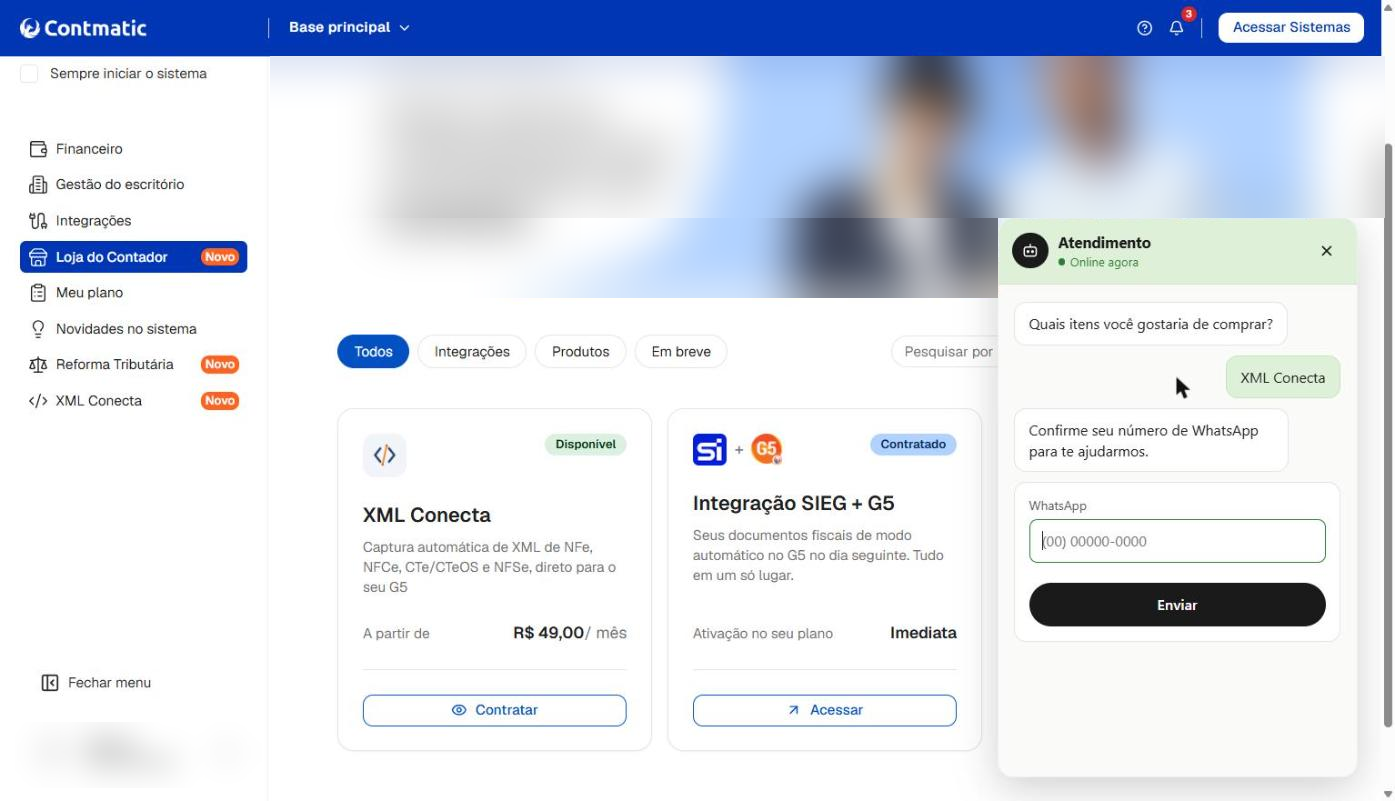
Task: Click the XML Conecta code icon in sidebar
Action: (39, 401)
